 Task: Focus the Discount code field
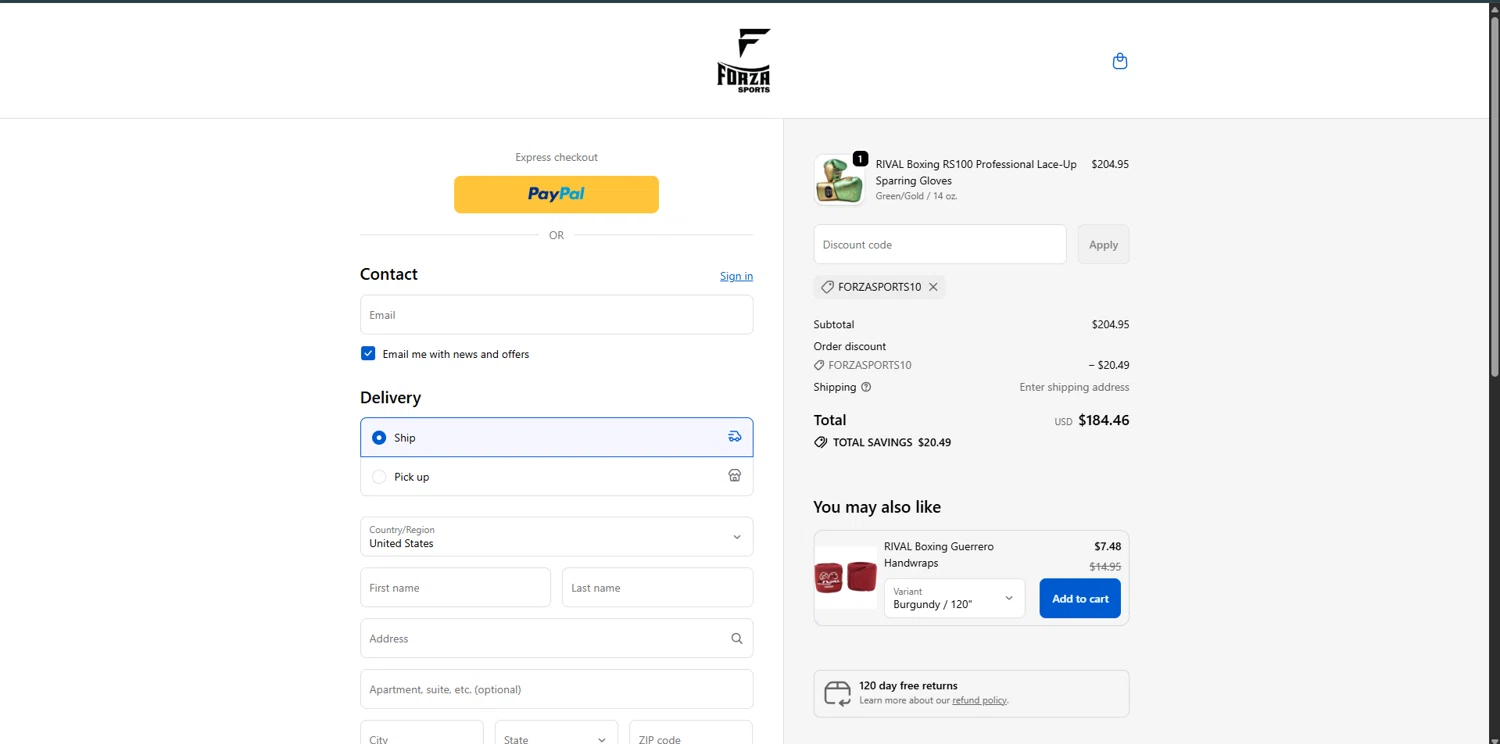point(940,244)
